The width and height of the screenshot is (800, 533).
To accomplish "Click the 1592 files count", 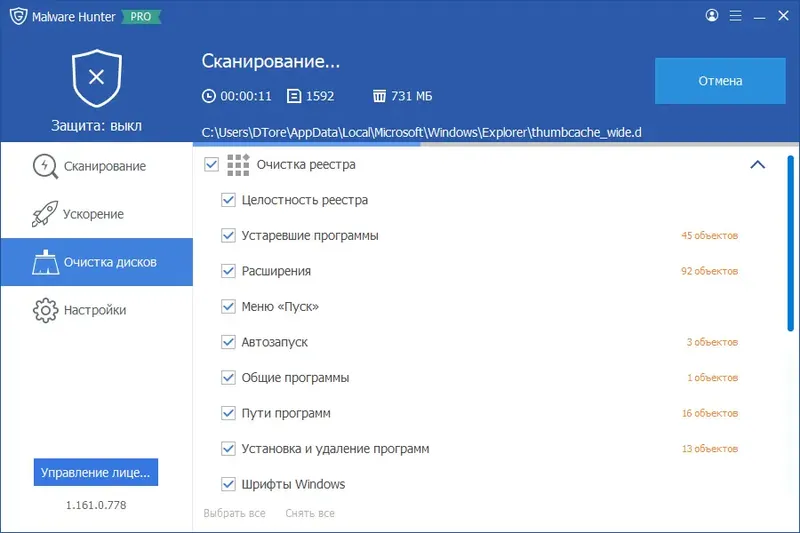I will [x=320, y=96].
